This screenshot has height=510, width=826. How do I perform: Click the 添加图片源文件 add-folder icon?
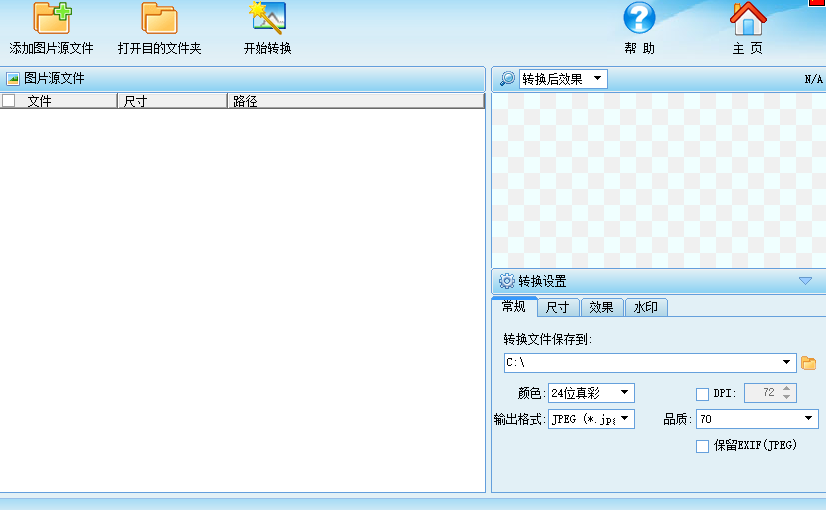[52, 18]
